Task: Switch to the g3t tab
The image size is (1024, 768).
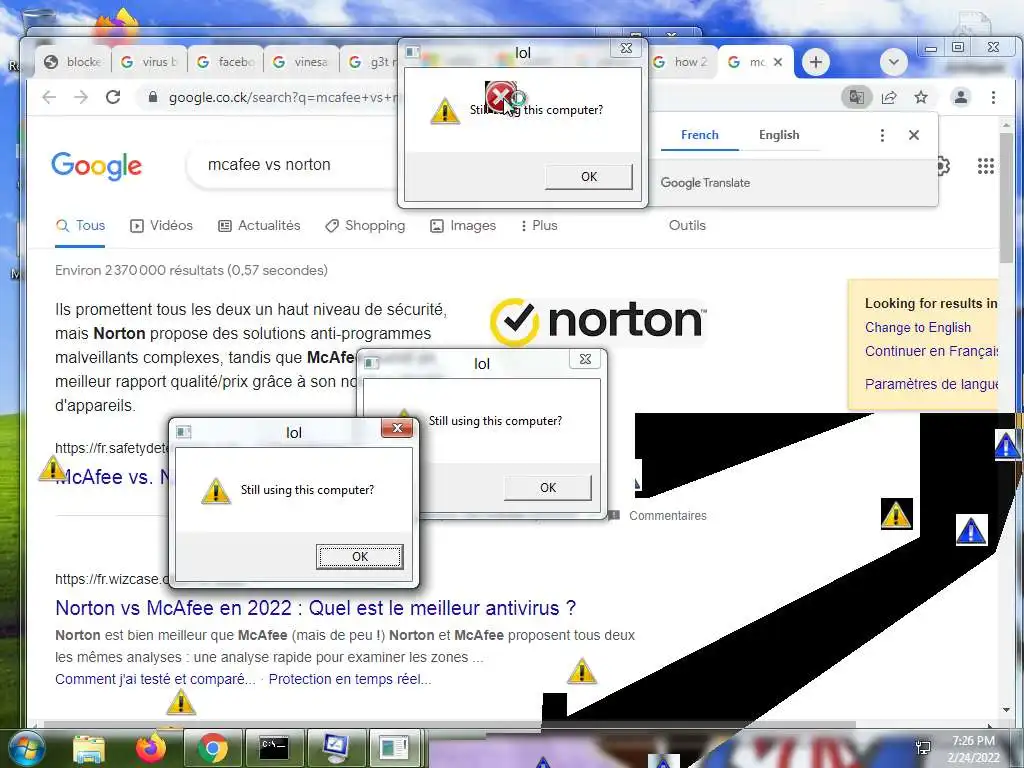Action: pyautogui.click(x=370, y=62)
